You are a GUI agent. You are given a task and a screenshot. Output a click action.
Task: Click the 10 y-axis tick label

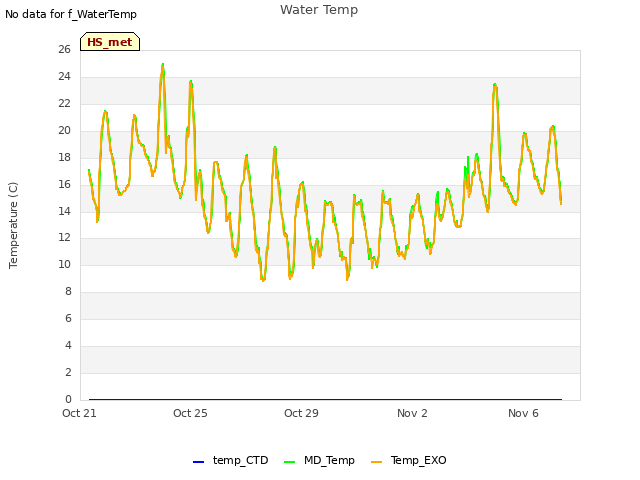click(64, 264)
